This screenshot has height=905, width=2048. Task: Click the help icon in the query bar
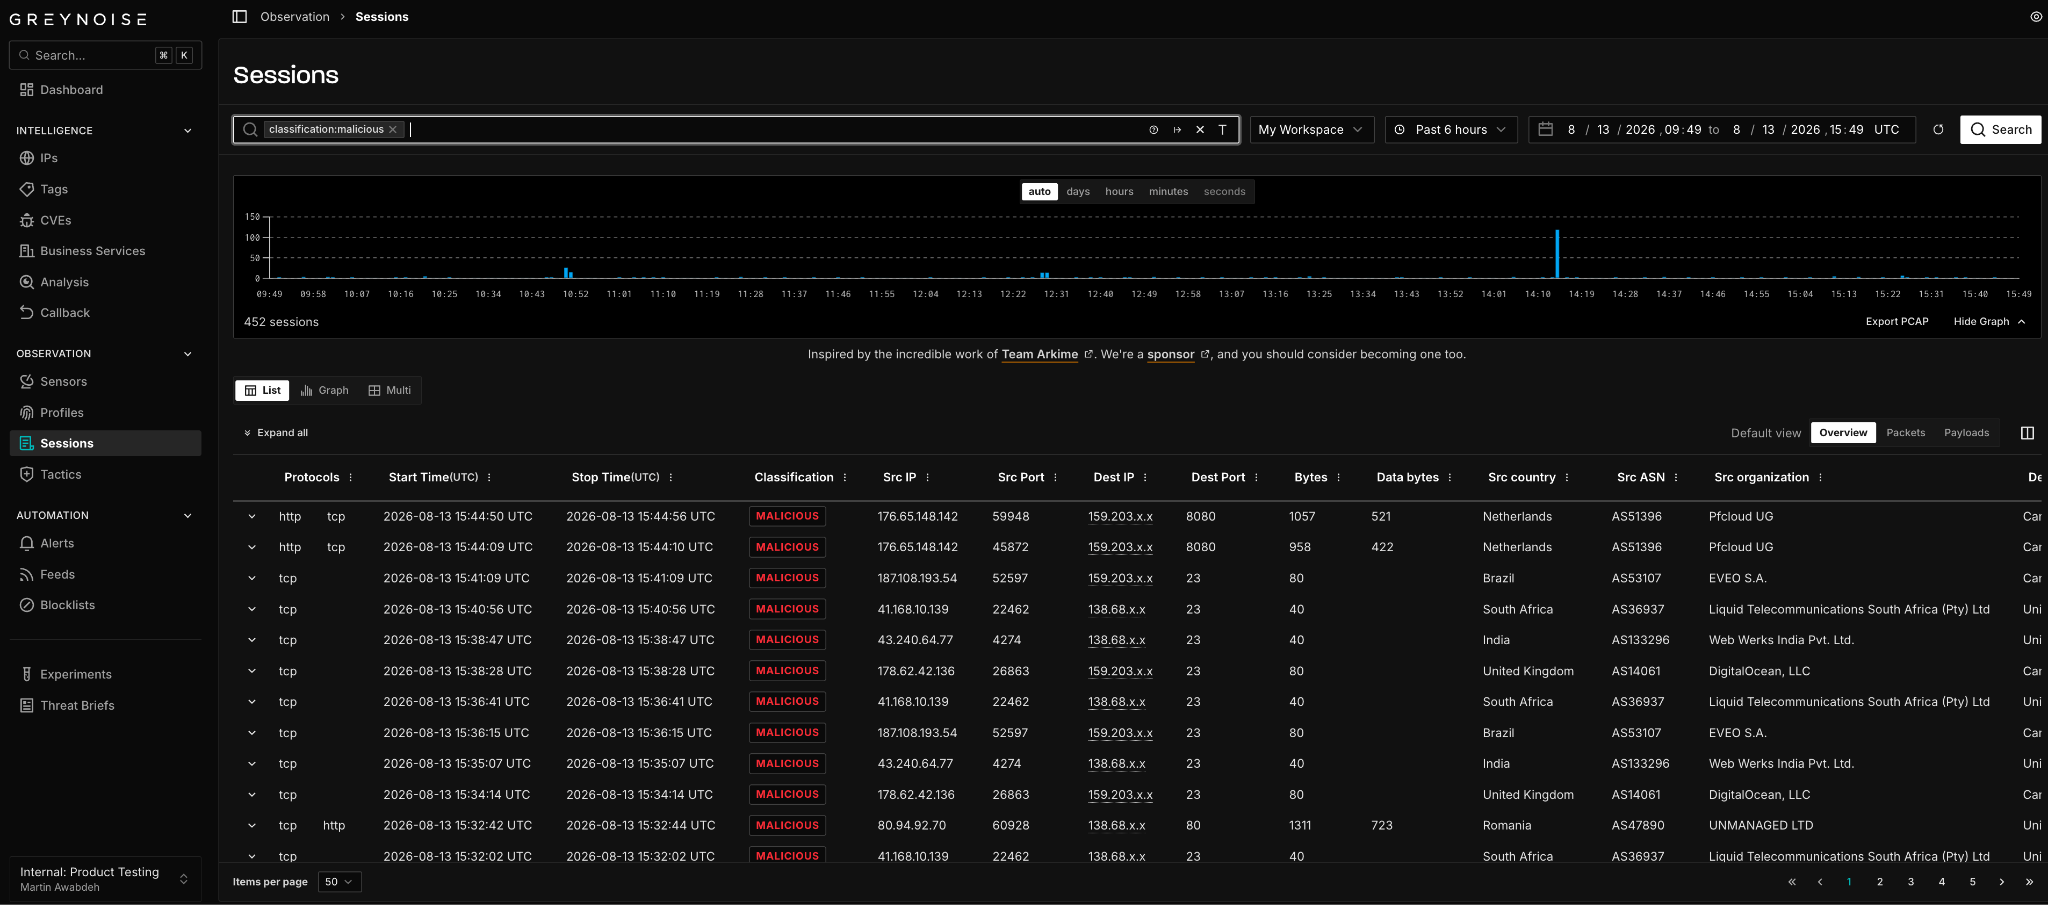click(1153, 130)
